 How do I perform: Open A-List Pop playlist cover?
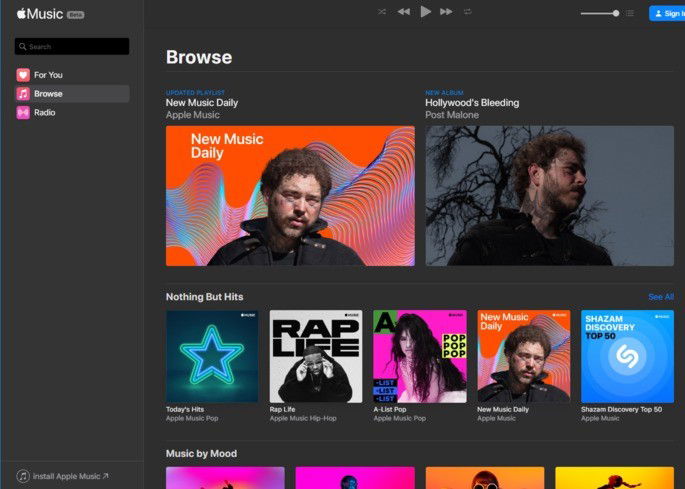420,357
